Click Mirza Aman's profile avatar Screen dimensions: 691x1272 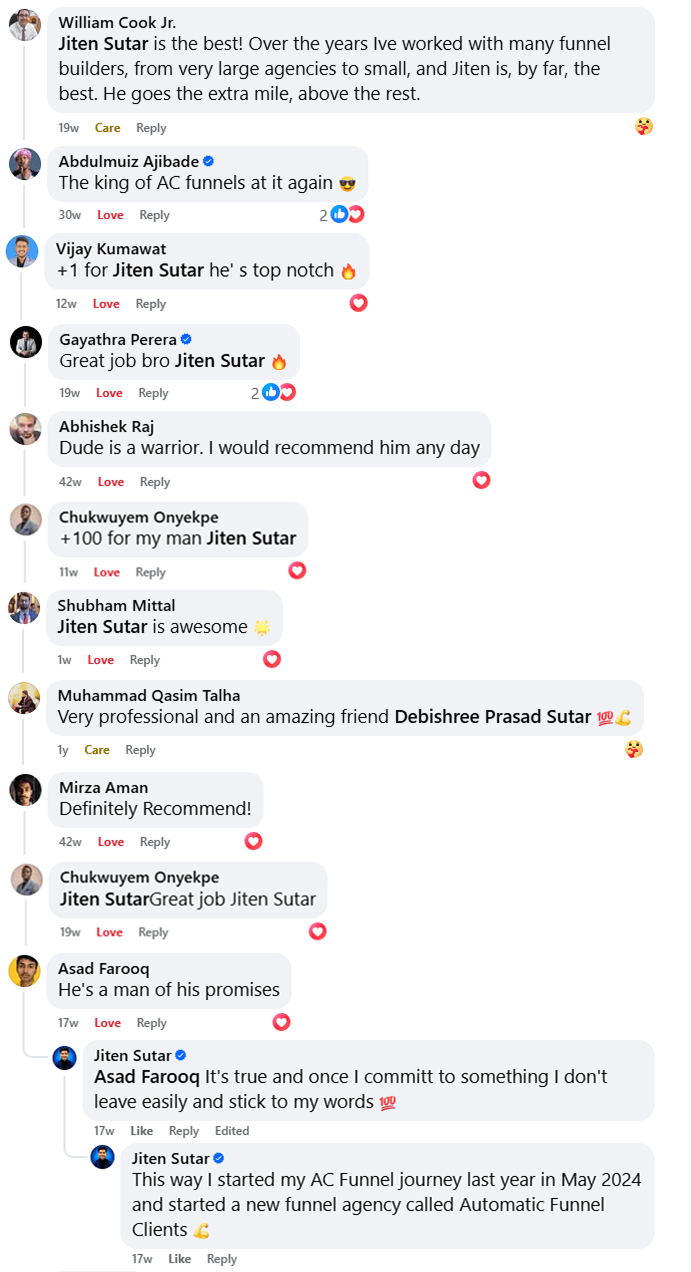point(25,790)
